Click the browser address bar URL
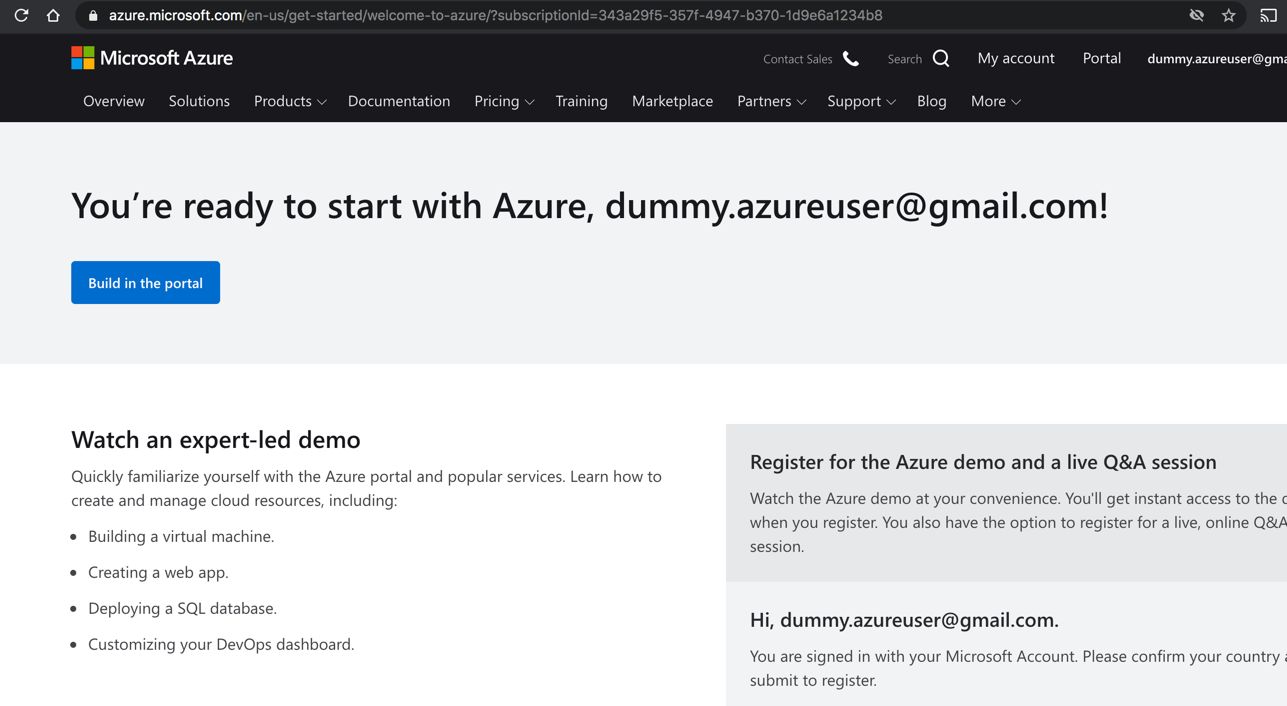 coord(495,16)
